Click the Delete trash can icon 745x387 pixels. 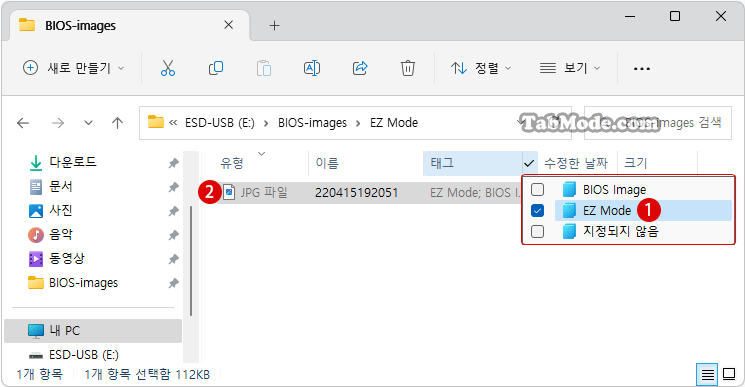[408, 68]
